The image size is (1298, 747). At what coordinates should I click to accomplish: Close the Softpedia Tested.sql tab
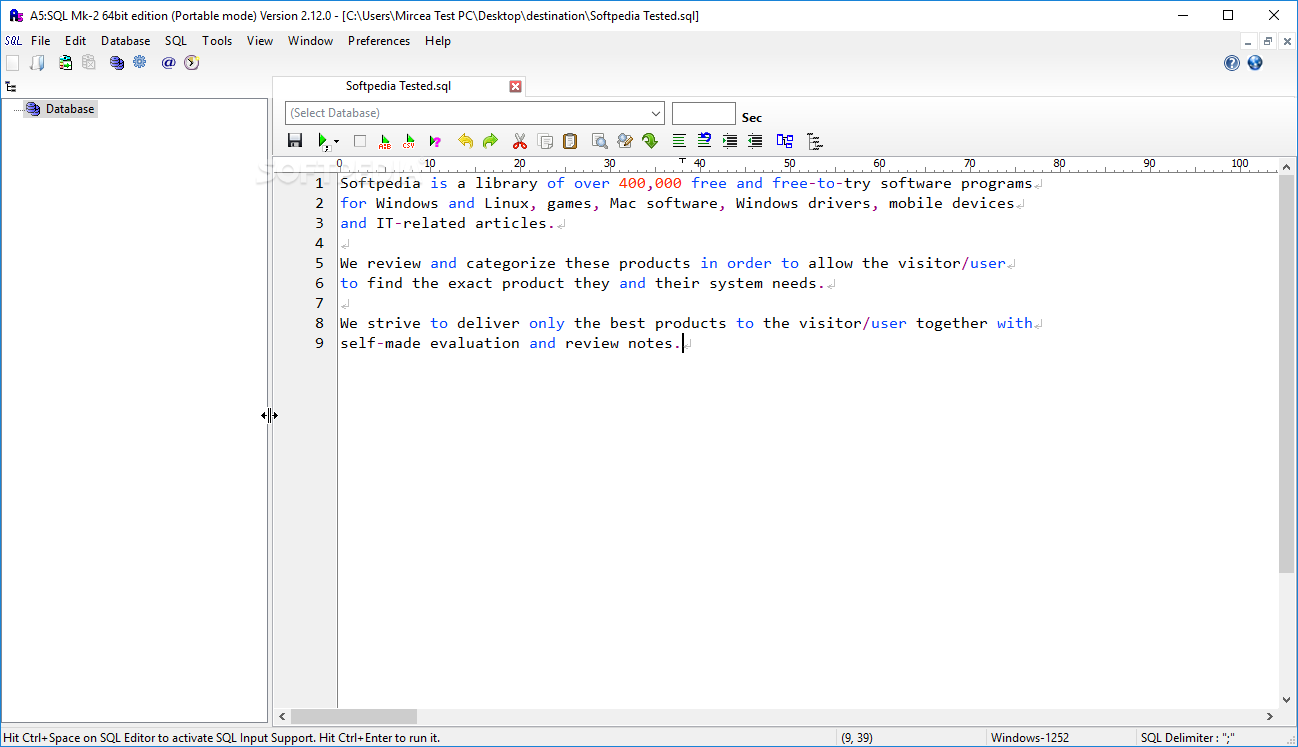[x=516, y=86]
